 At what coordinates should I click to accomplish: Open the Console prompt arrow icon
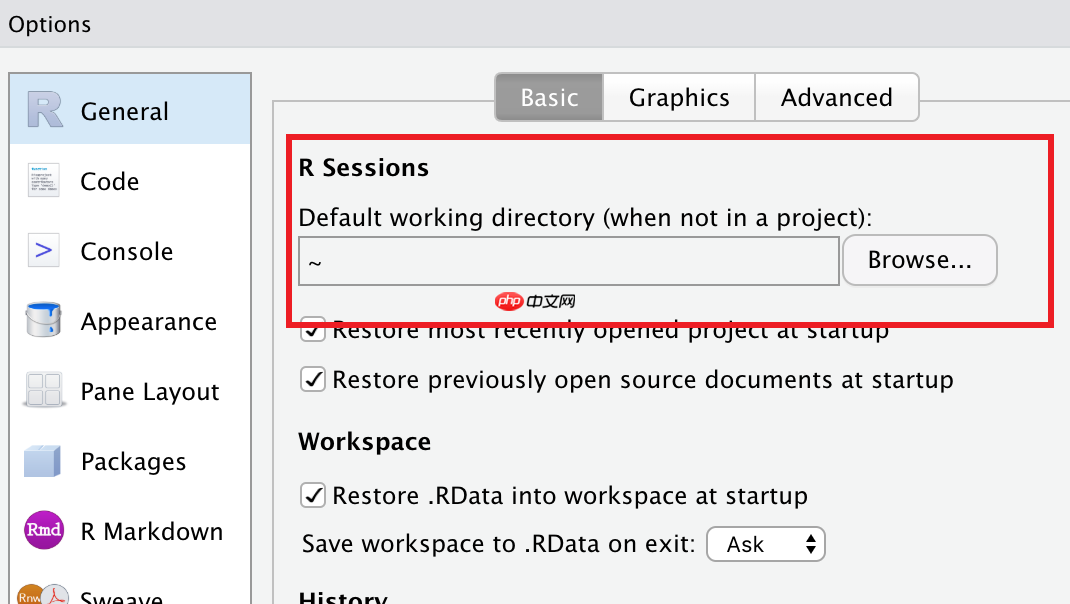point(44,250)
